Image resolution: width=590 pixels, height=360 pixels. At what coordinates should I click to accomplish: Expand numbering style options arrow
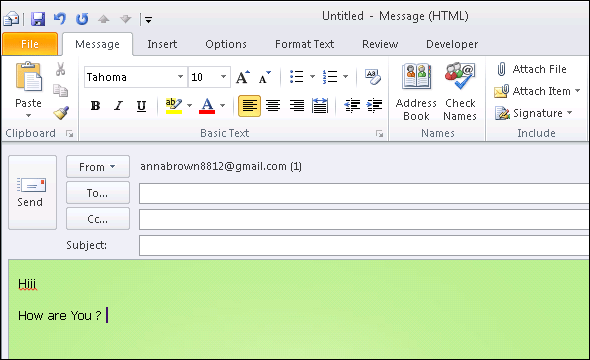click(345, 77)
